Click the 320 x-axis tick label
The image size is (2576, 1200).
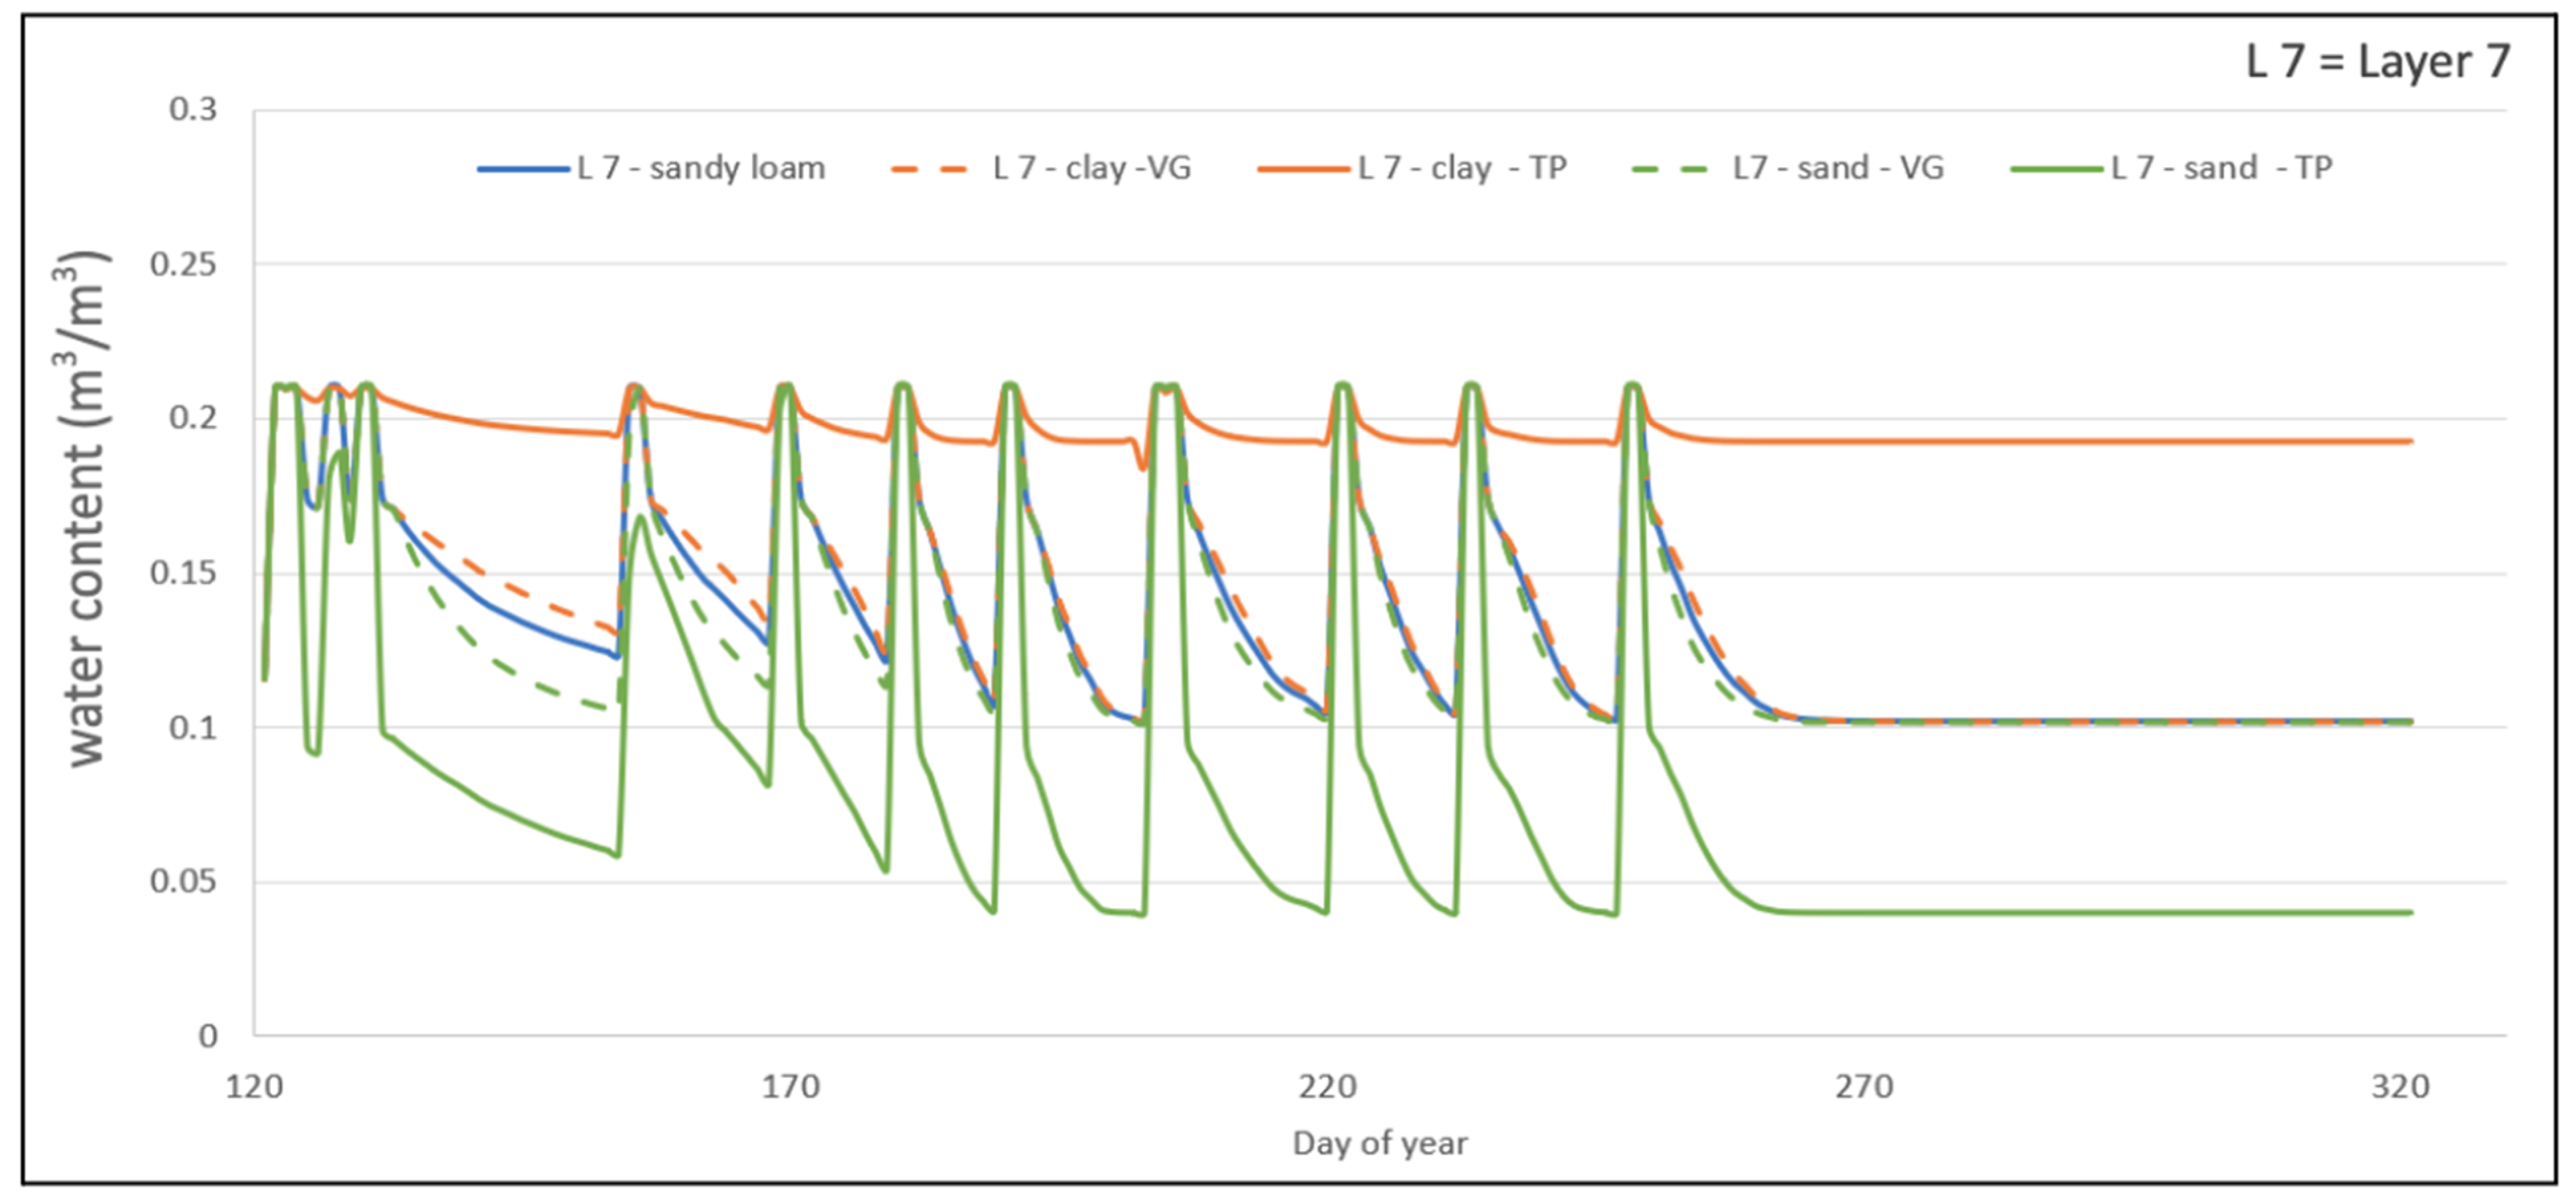pyautogui.click(x=2400, y=1086)
